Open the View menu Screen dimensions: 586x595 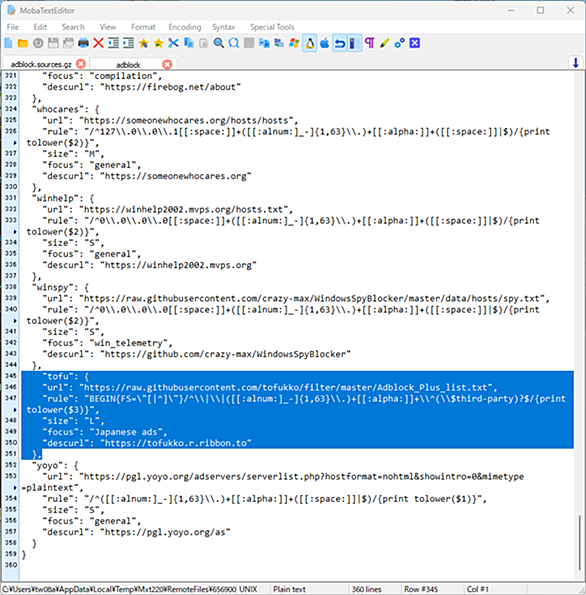[108, 27]
